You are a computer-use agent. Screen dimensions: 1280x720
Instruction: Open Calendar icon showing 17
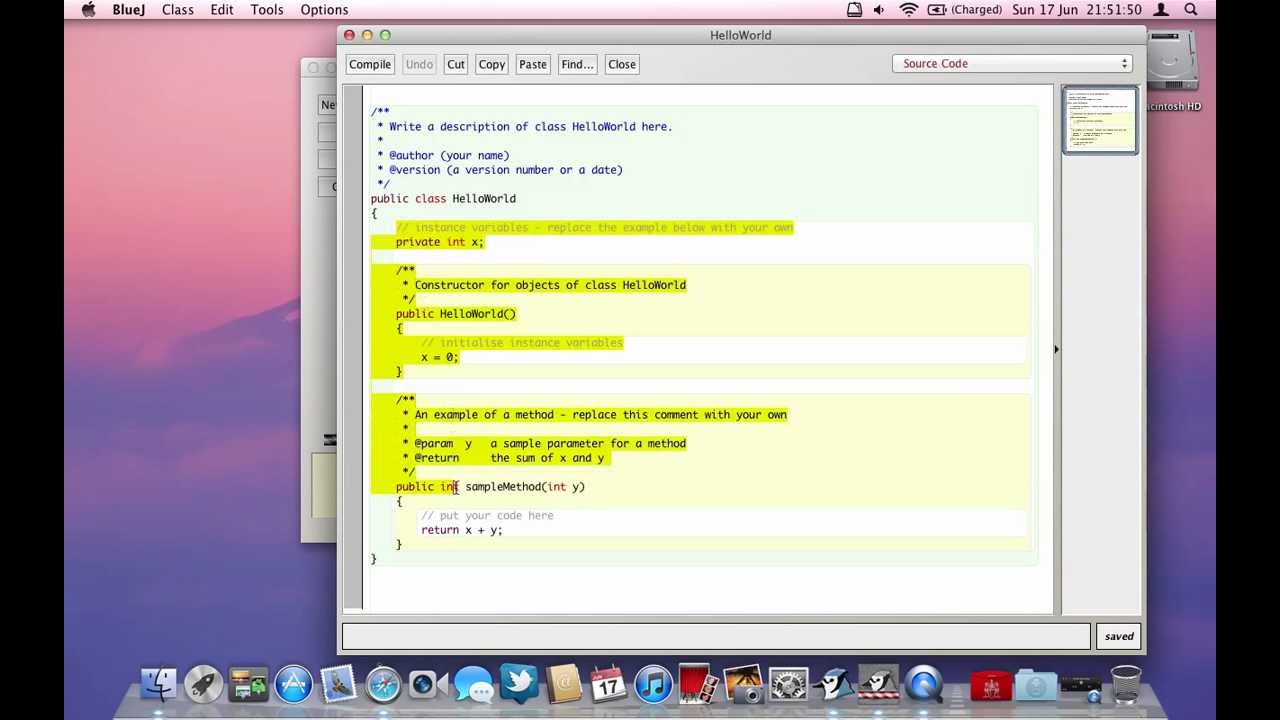[608, 685]
